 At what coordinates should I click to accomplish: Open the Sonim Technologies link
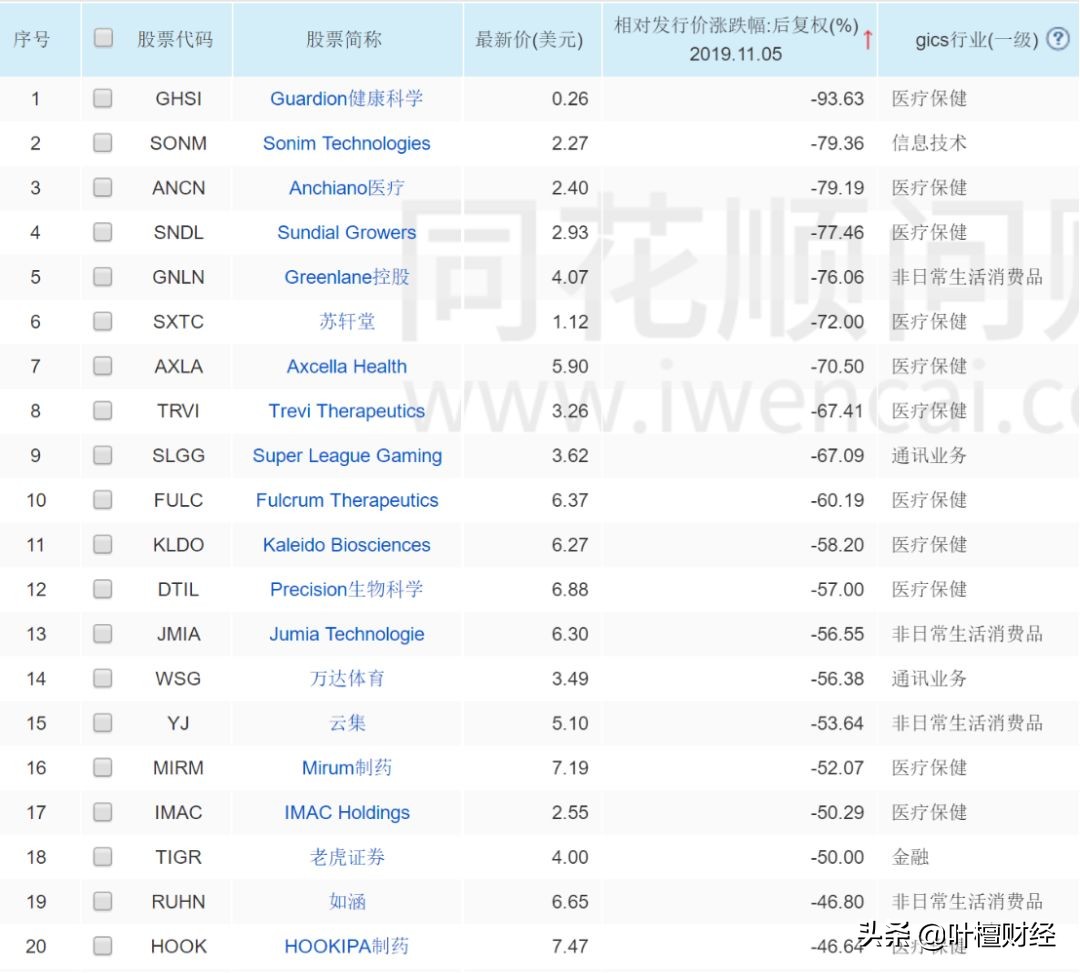pyautogui.click(x=346, y=143)
